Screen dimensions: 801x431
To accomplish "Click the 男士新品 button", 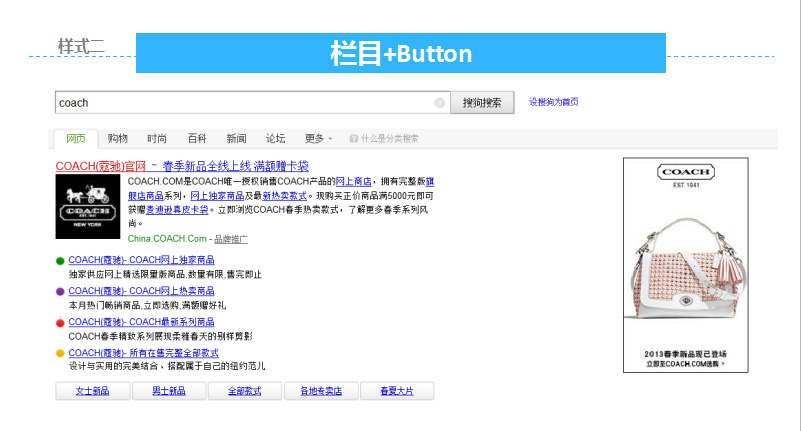I will pos(169,391).
